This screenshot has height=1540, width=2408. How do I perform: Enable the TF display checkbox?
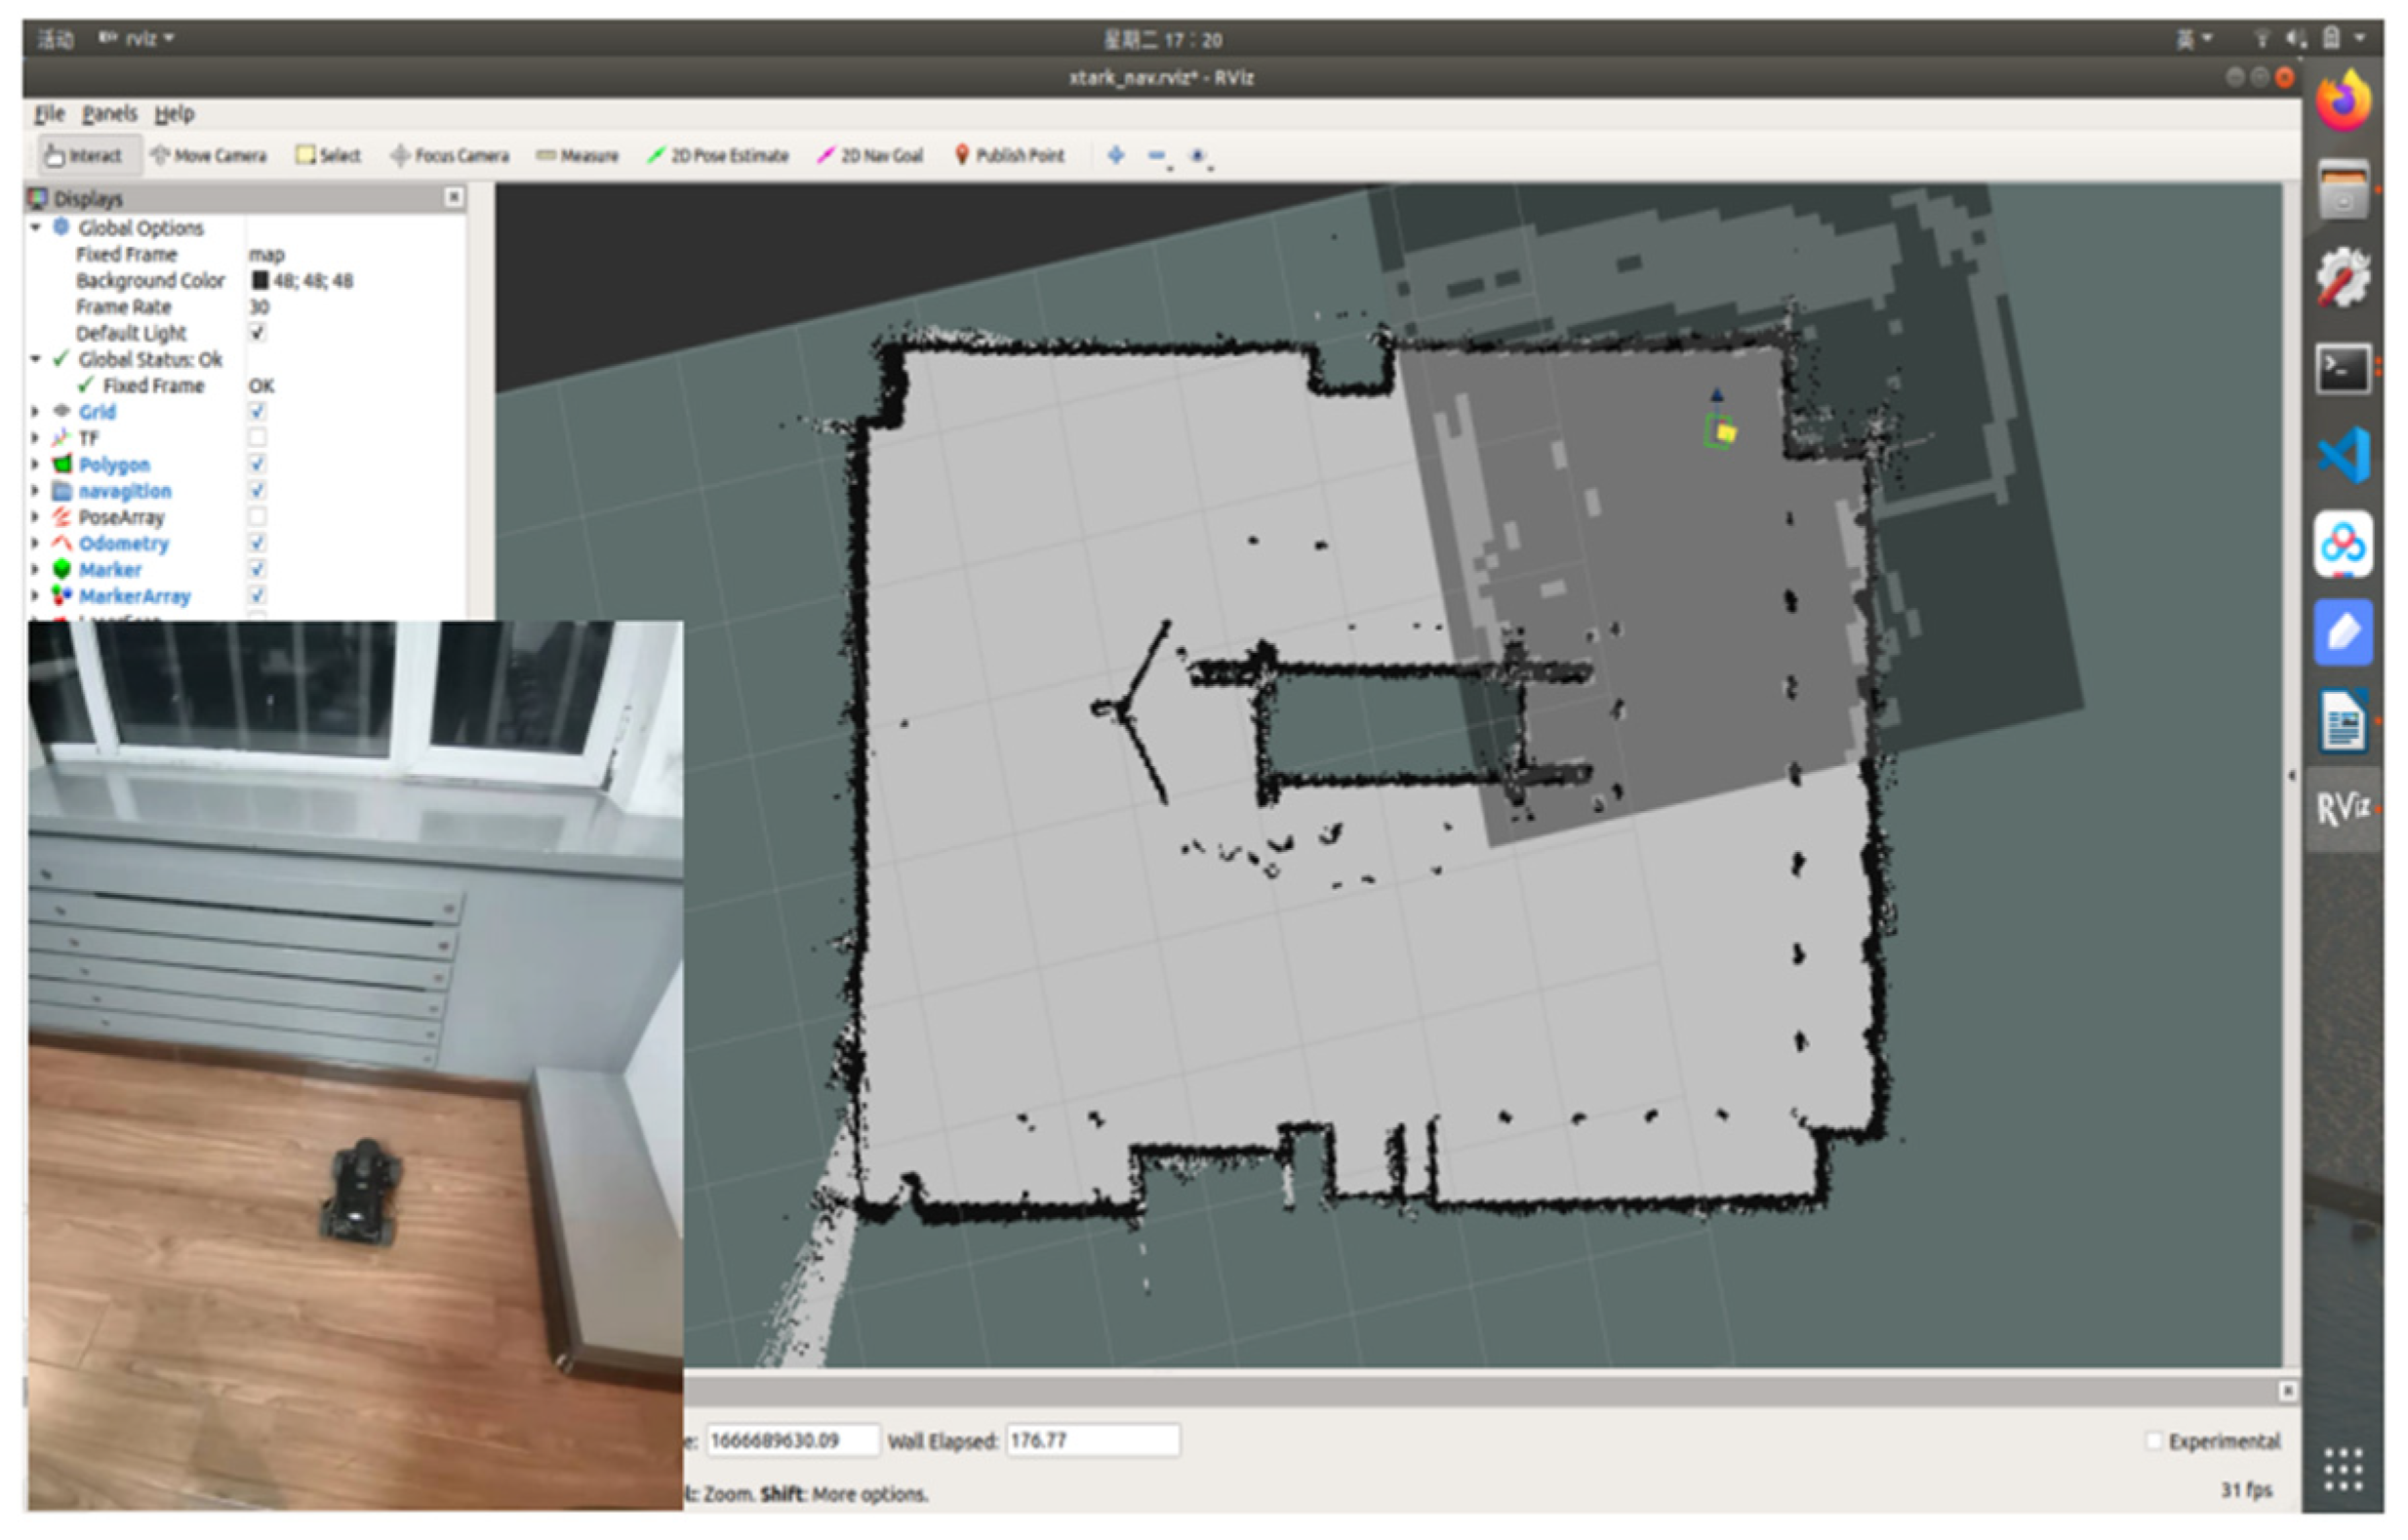(257, 437)
